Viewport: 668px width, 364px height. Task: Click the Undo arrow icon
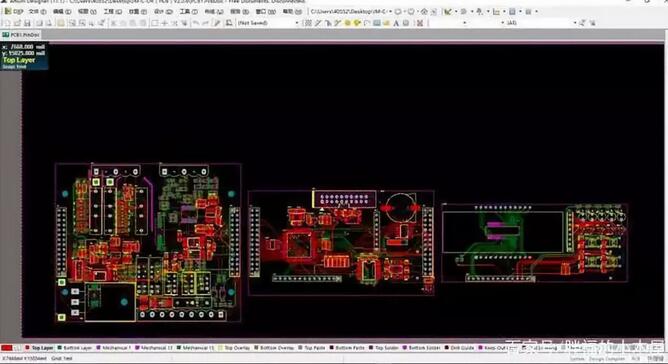pos(195,23)
